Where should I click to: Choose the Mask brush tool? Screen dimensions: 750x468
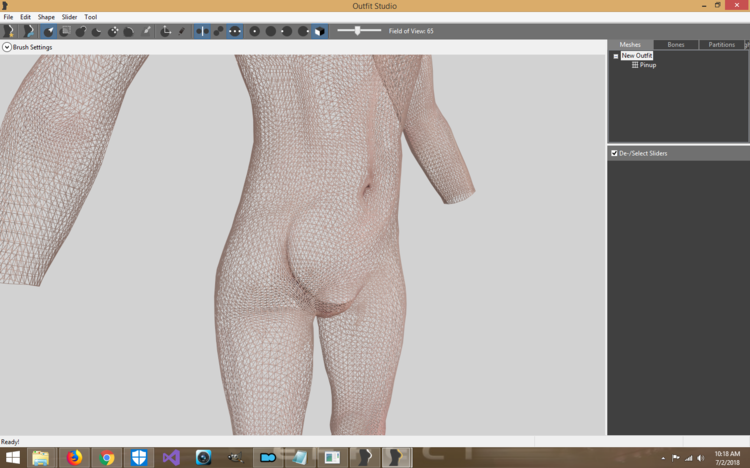(x=65, y=31)
